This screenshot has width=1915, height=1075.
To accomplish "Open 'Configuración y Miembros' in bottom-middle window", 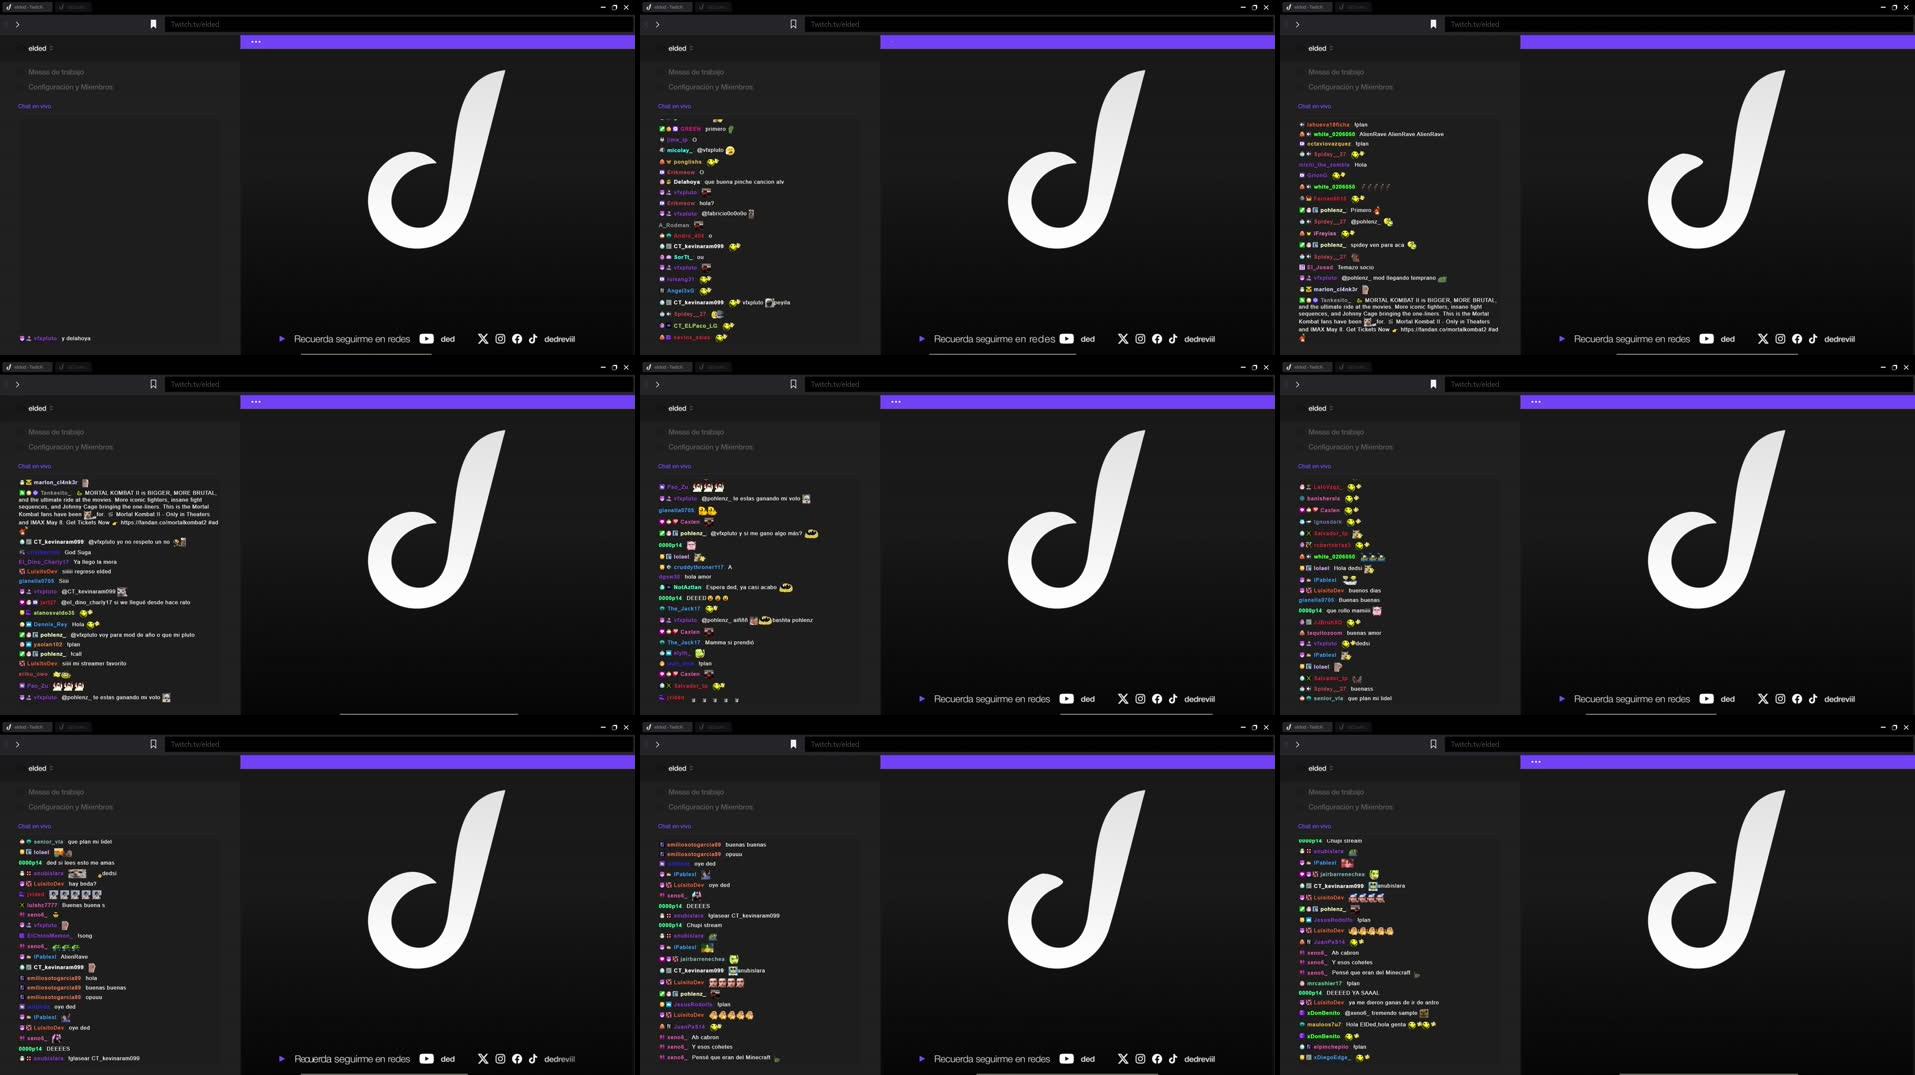I will (x=710, y=807).
